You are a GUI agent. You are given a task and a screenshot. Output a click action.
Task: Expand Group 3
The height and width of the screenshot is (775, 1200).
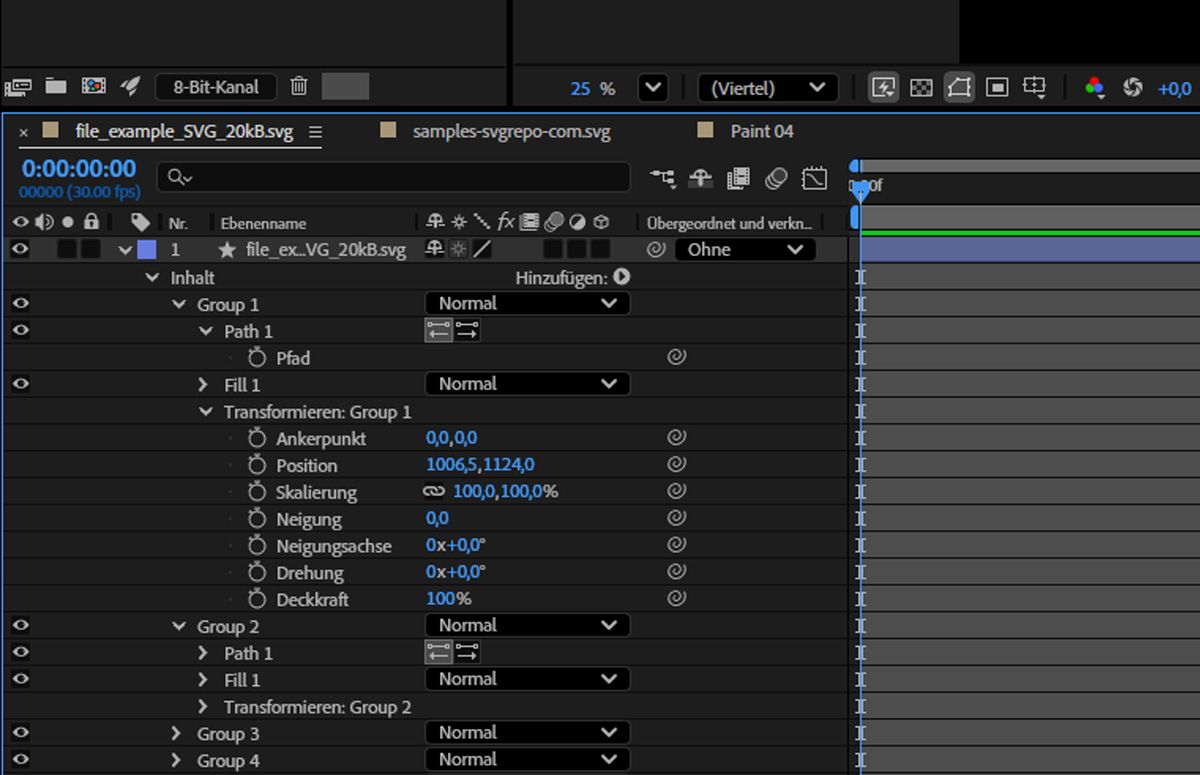177,733
